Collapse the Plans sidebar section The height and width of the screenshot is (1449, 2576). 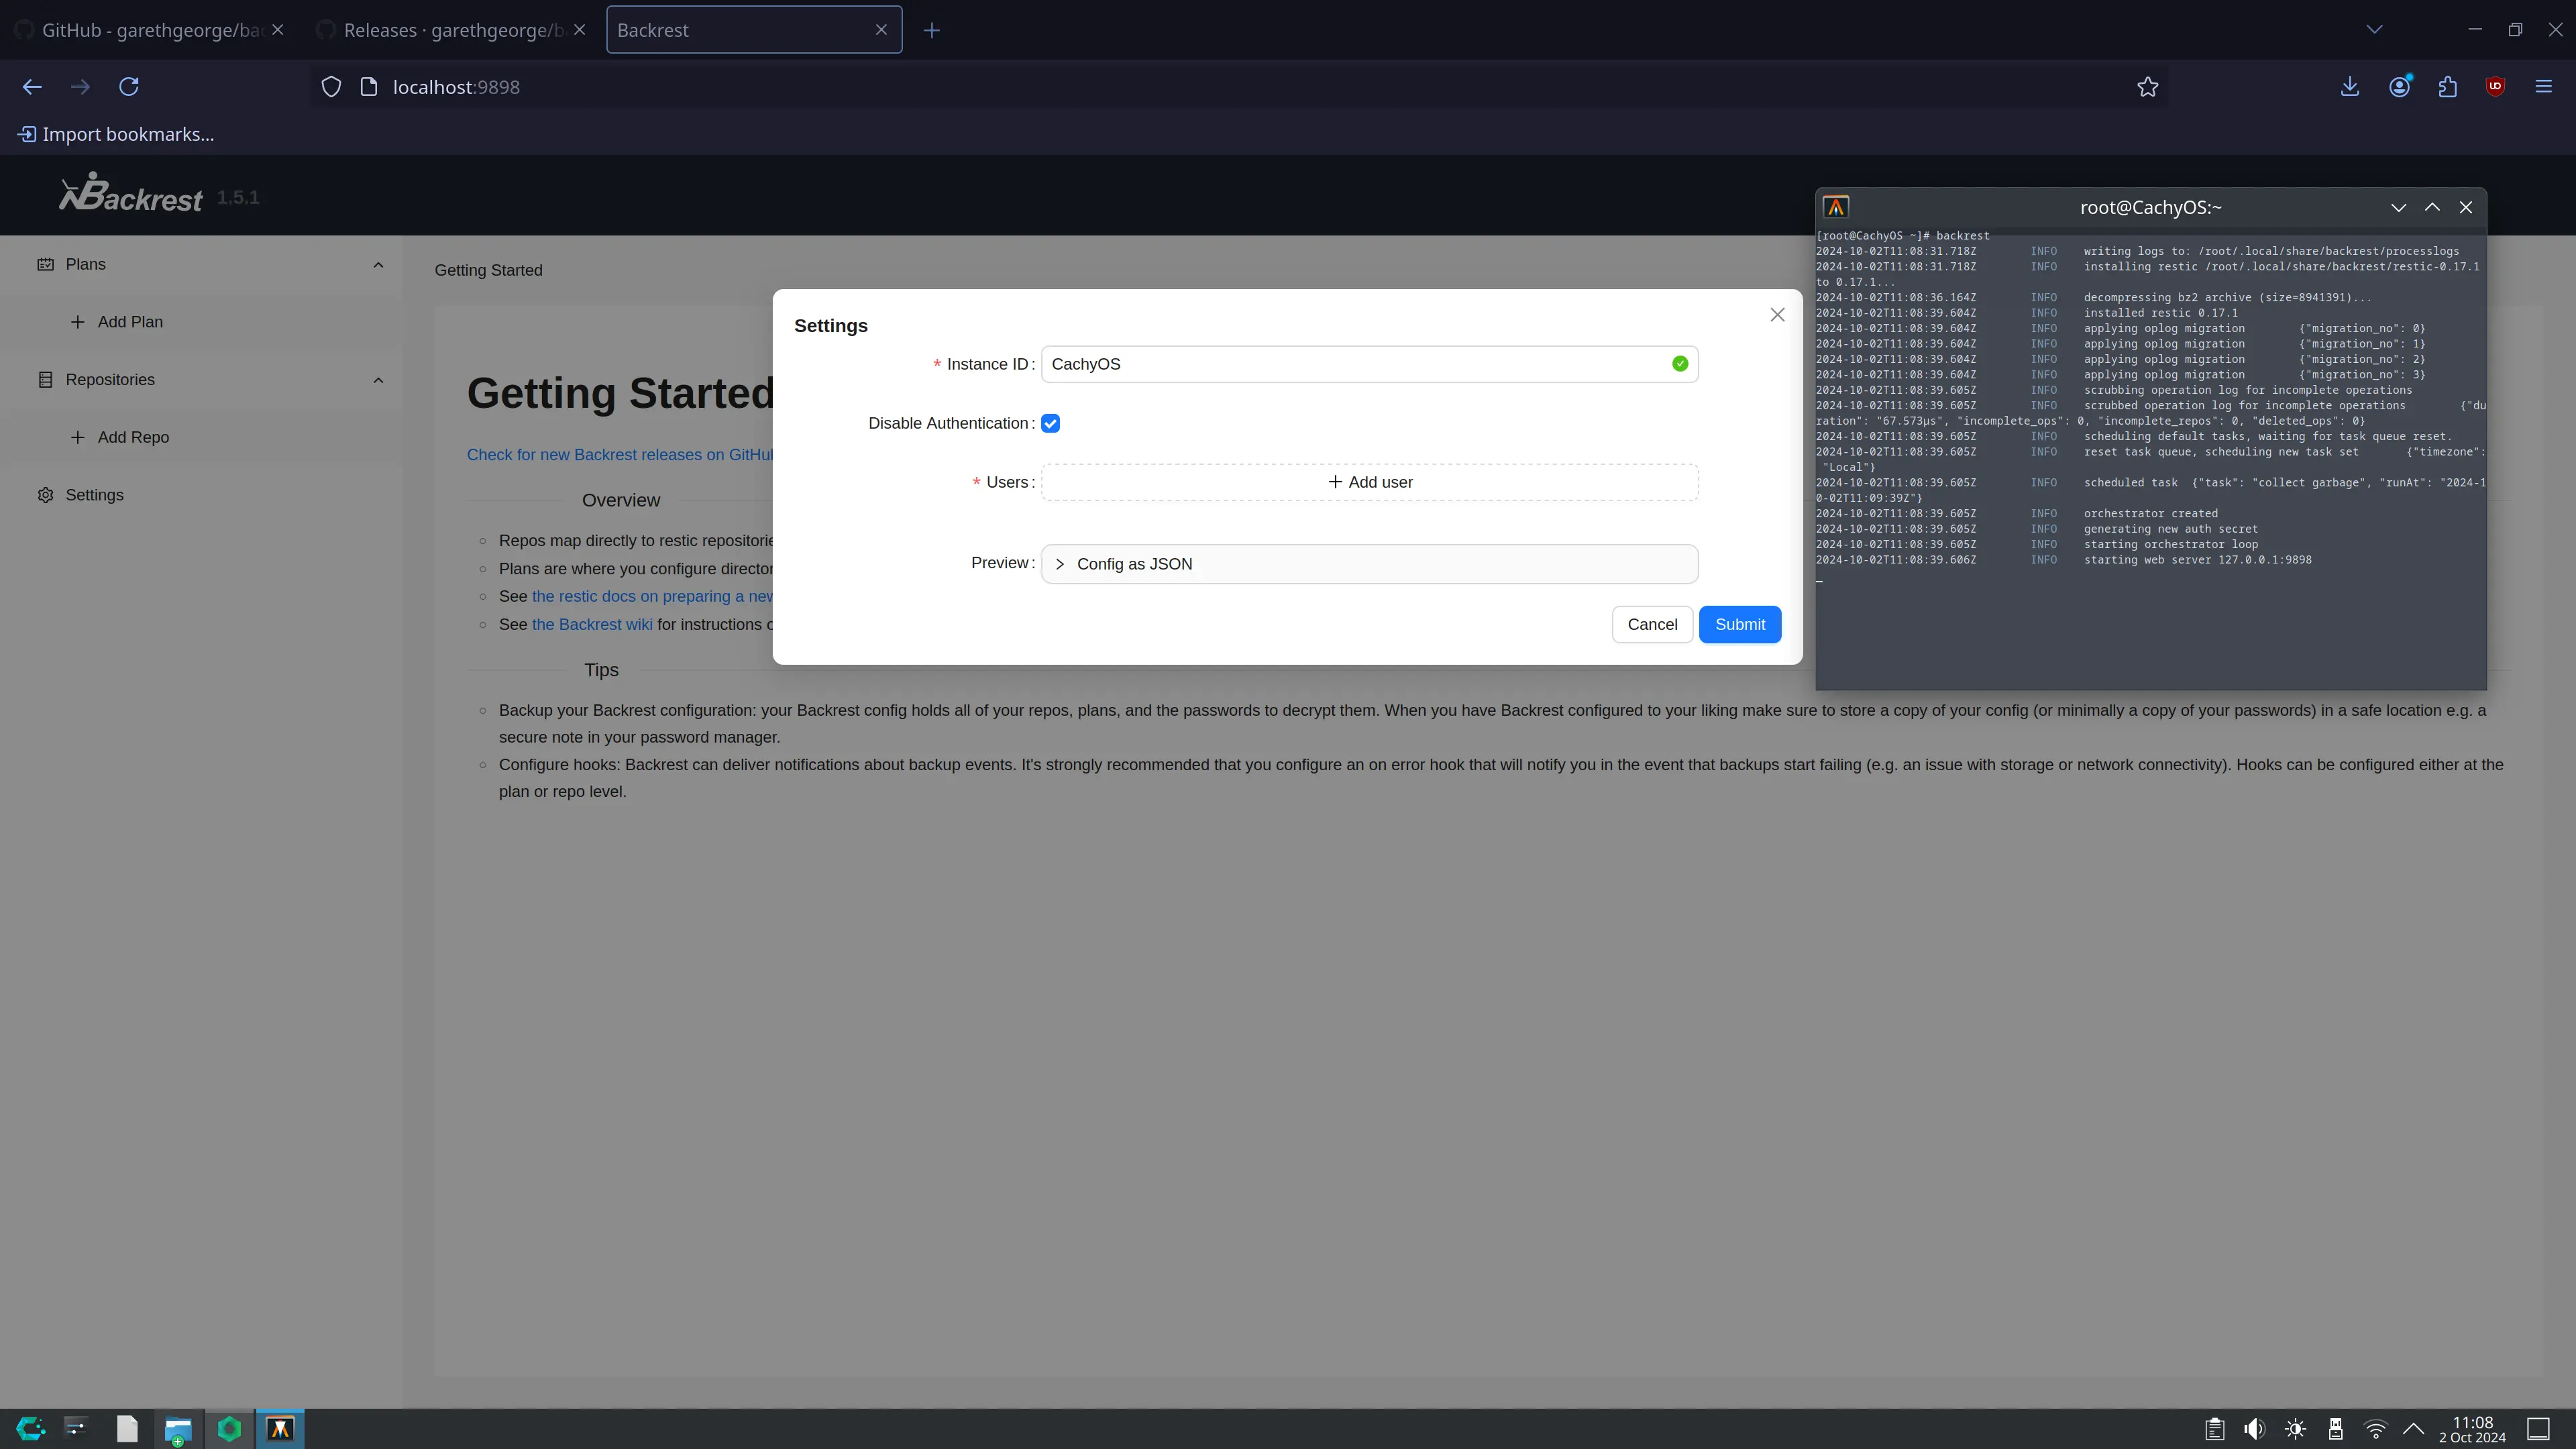(378, 264)
